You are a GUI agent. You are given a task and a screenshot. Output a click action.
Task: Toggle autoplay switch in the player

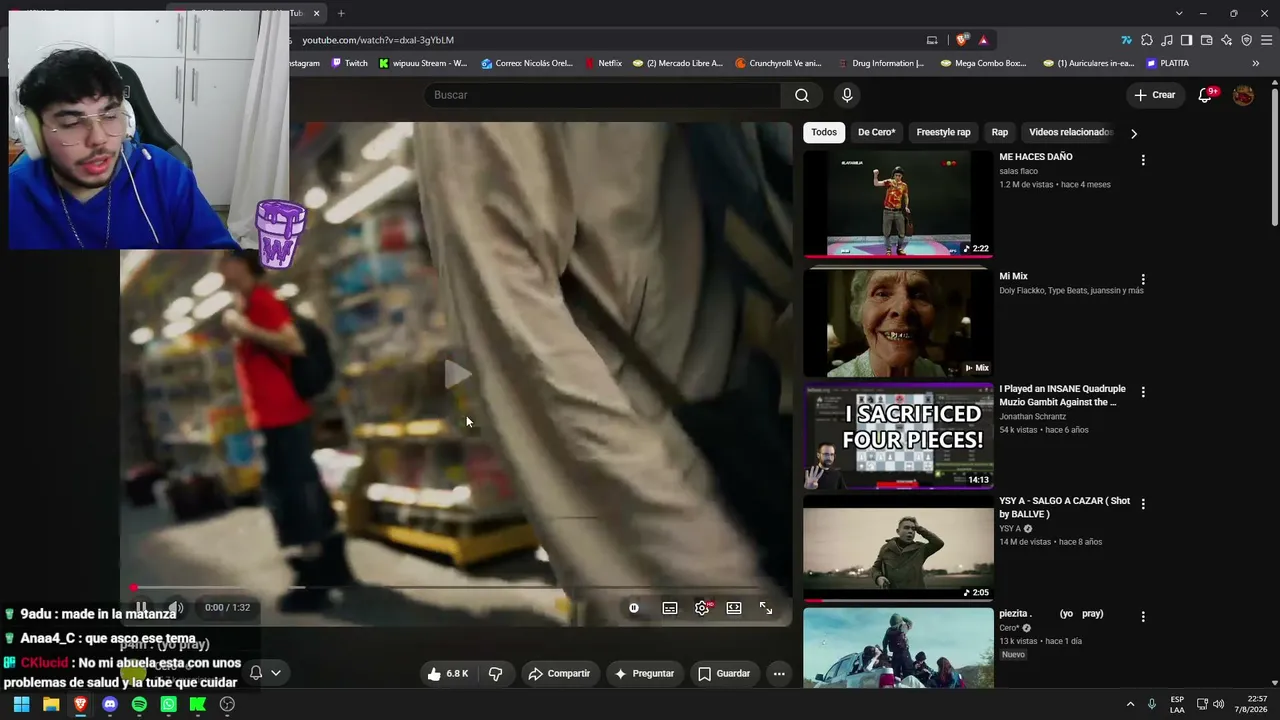[x=634, y=608]
